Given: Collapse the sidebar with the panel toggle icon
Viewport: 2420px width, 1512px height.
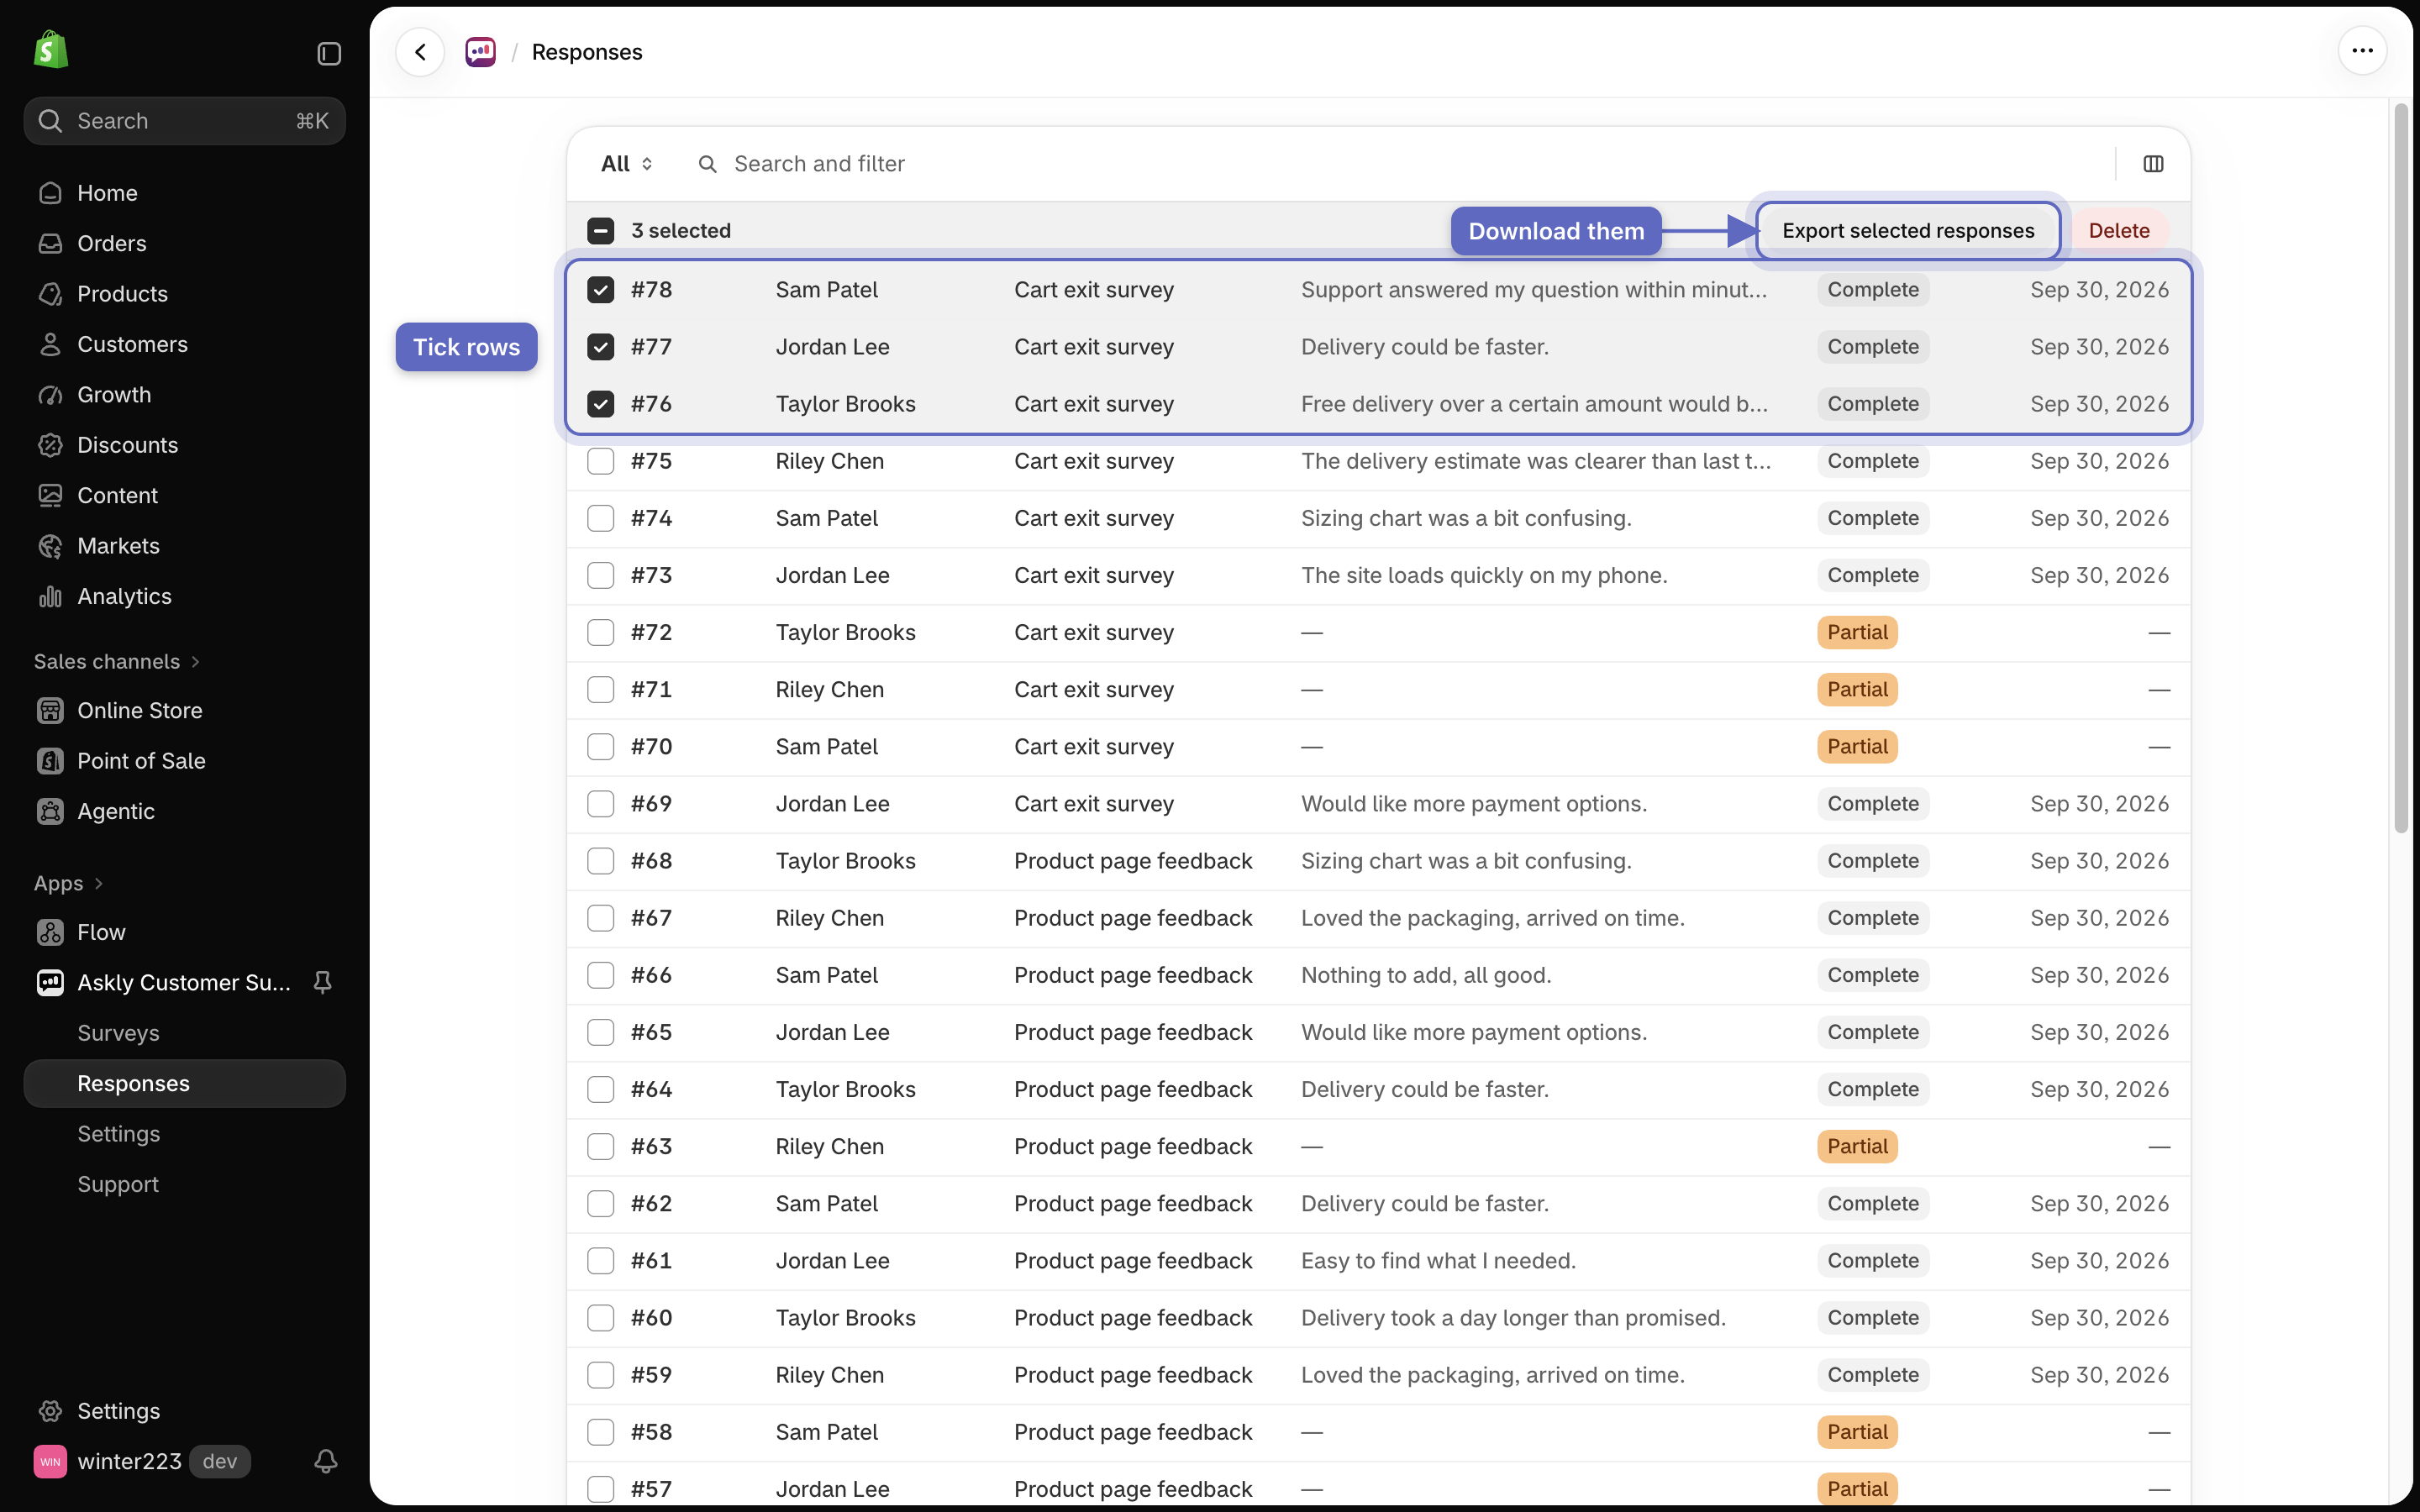Looking at the screenshot, I should point(329,53).
